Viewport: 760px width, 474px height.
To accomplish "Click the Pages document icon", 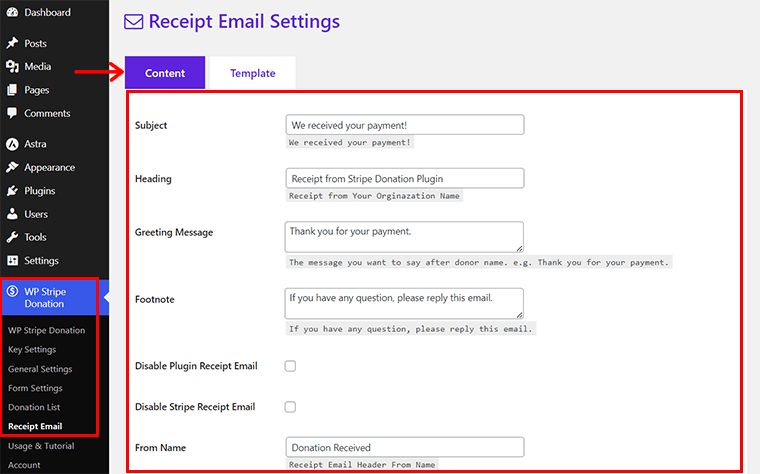I will 12,90.
